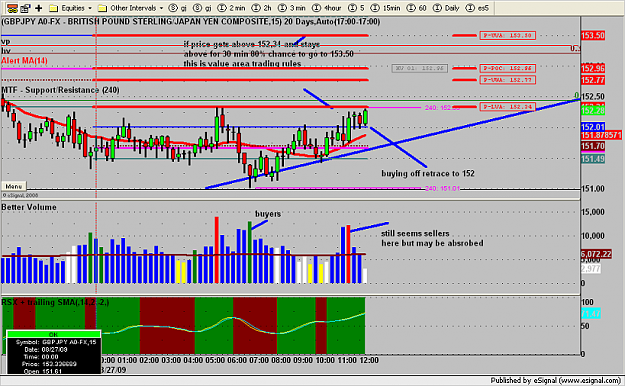Open the Other Intervals folder

128,8
